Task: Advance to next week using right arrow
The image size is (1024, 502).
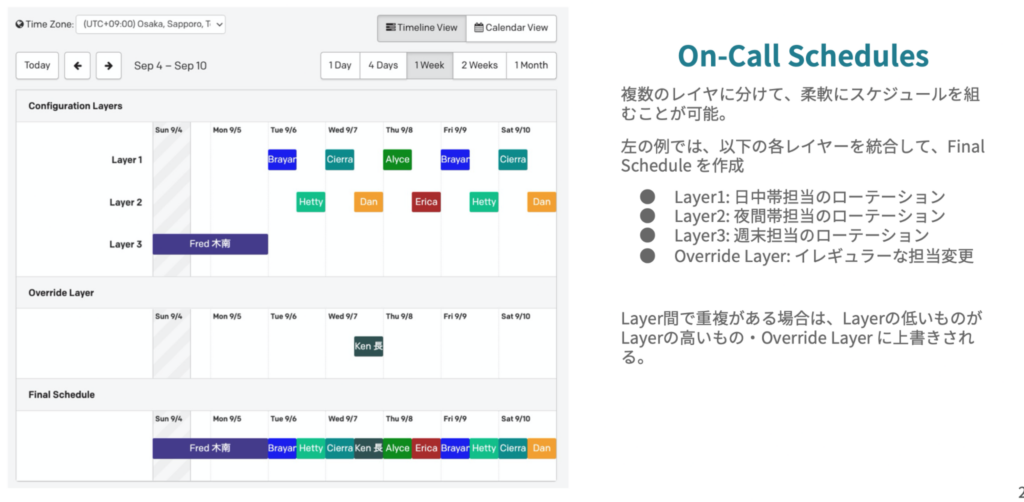Action: click(109, 66)
